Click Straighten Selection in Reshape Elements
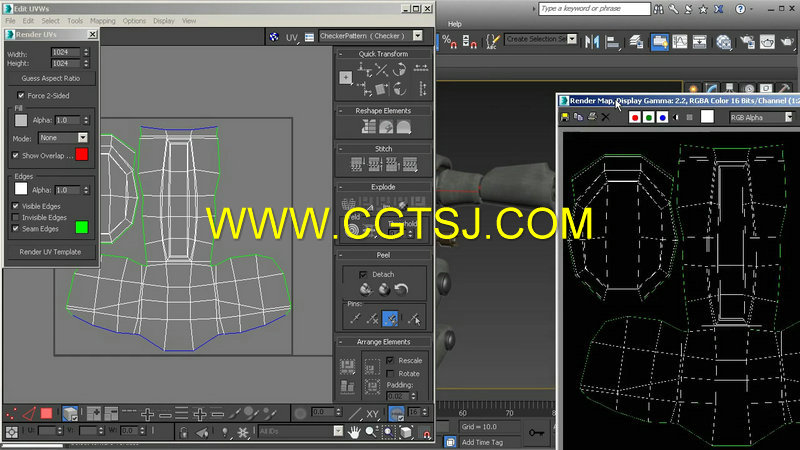 pos(368,126)
